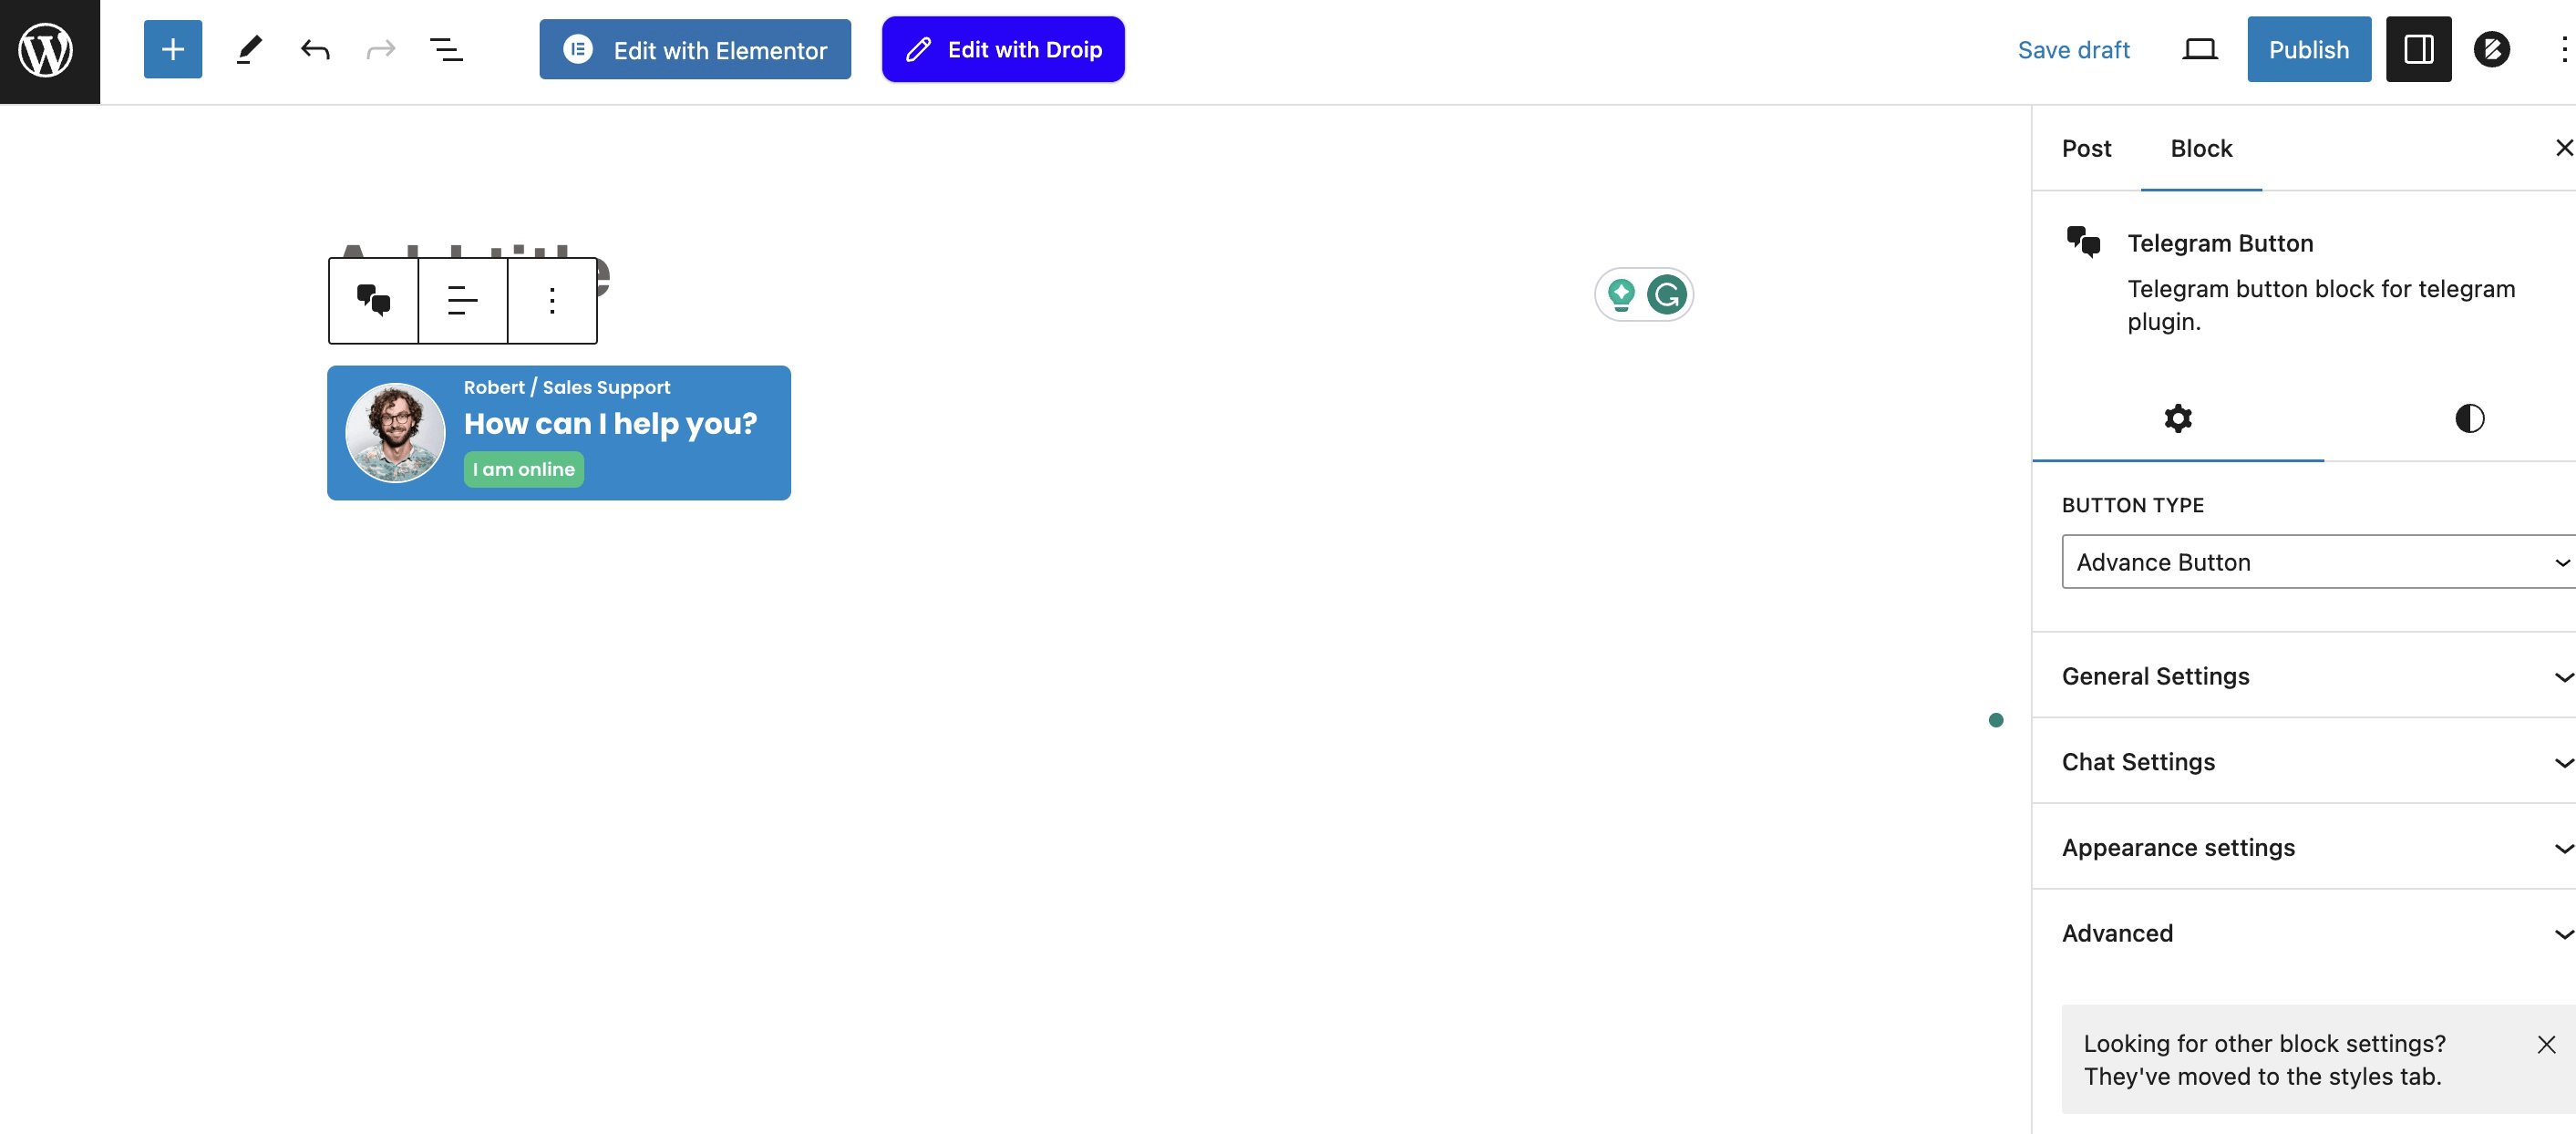
Task: Click the Grammarly icon
Action: coord(1666,294)
